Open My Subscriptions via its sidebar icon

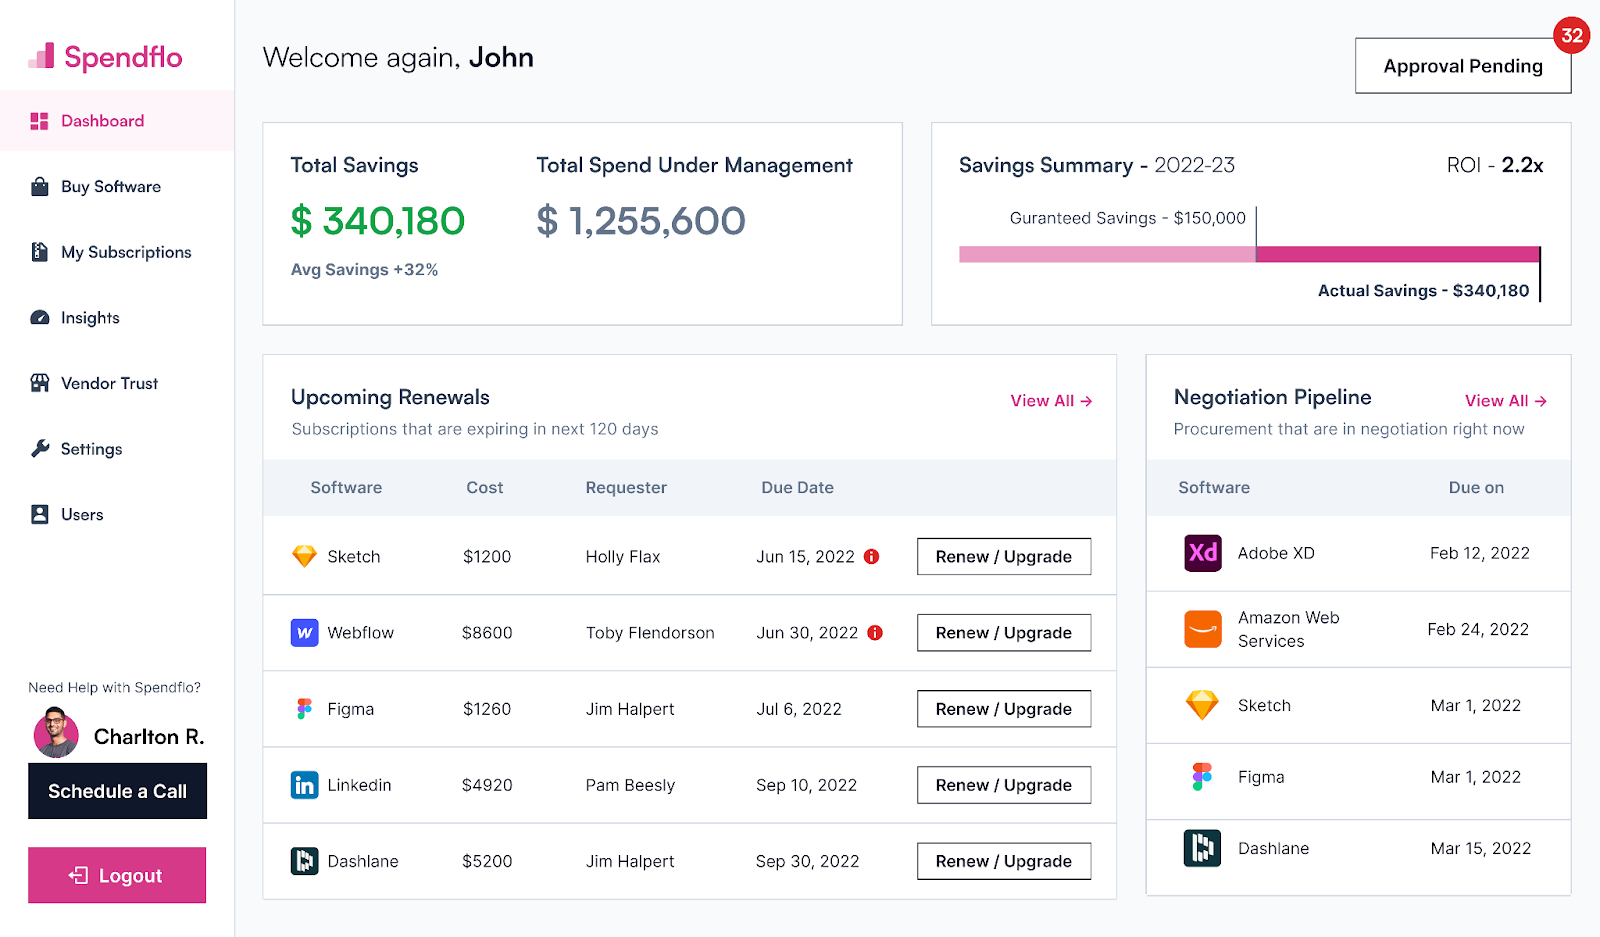[x=38, y=252]
